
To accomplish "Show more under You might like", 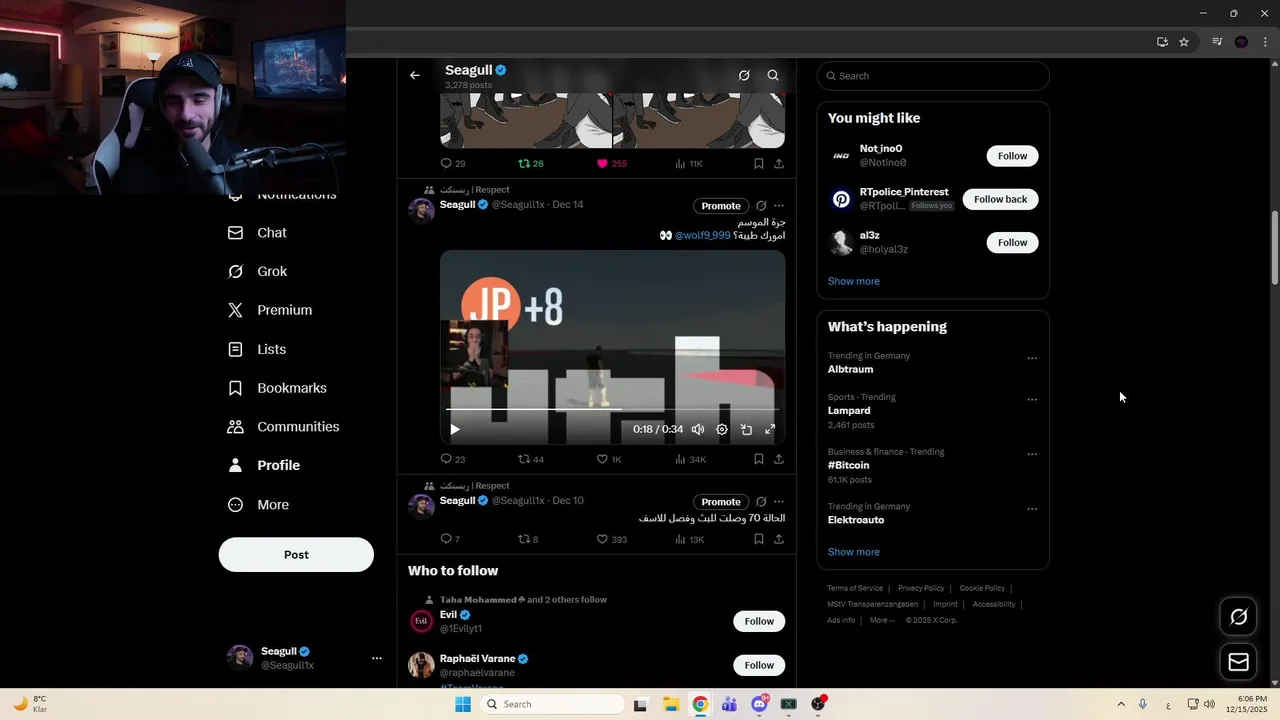I will [x=854, y=281].
